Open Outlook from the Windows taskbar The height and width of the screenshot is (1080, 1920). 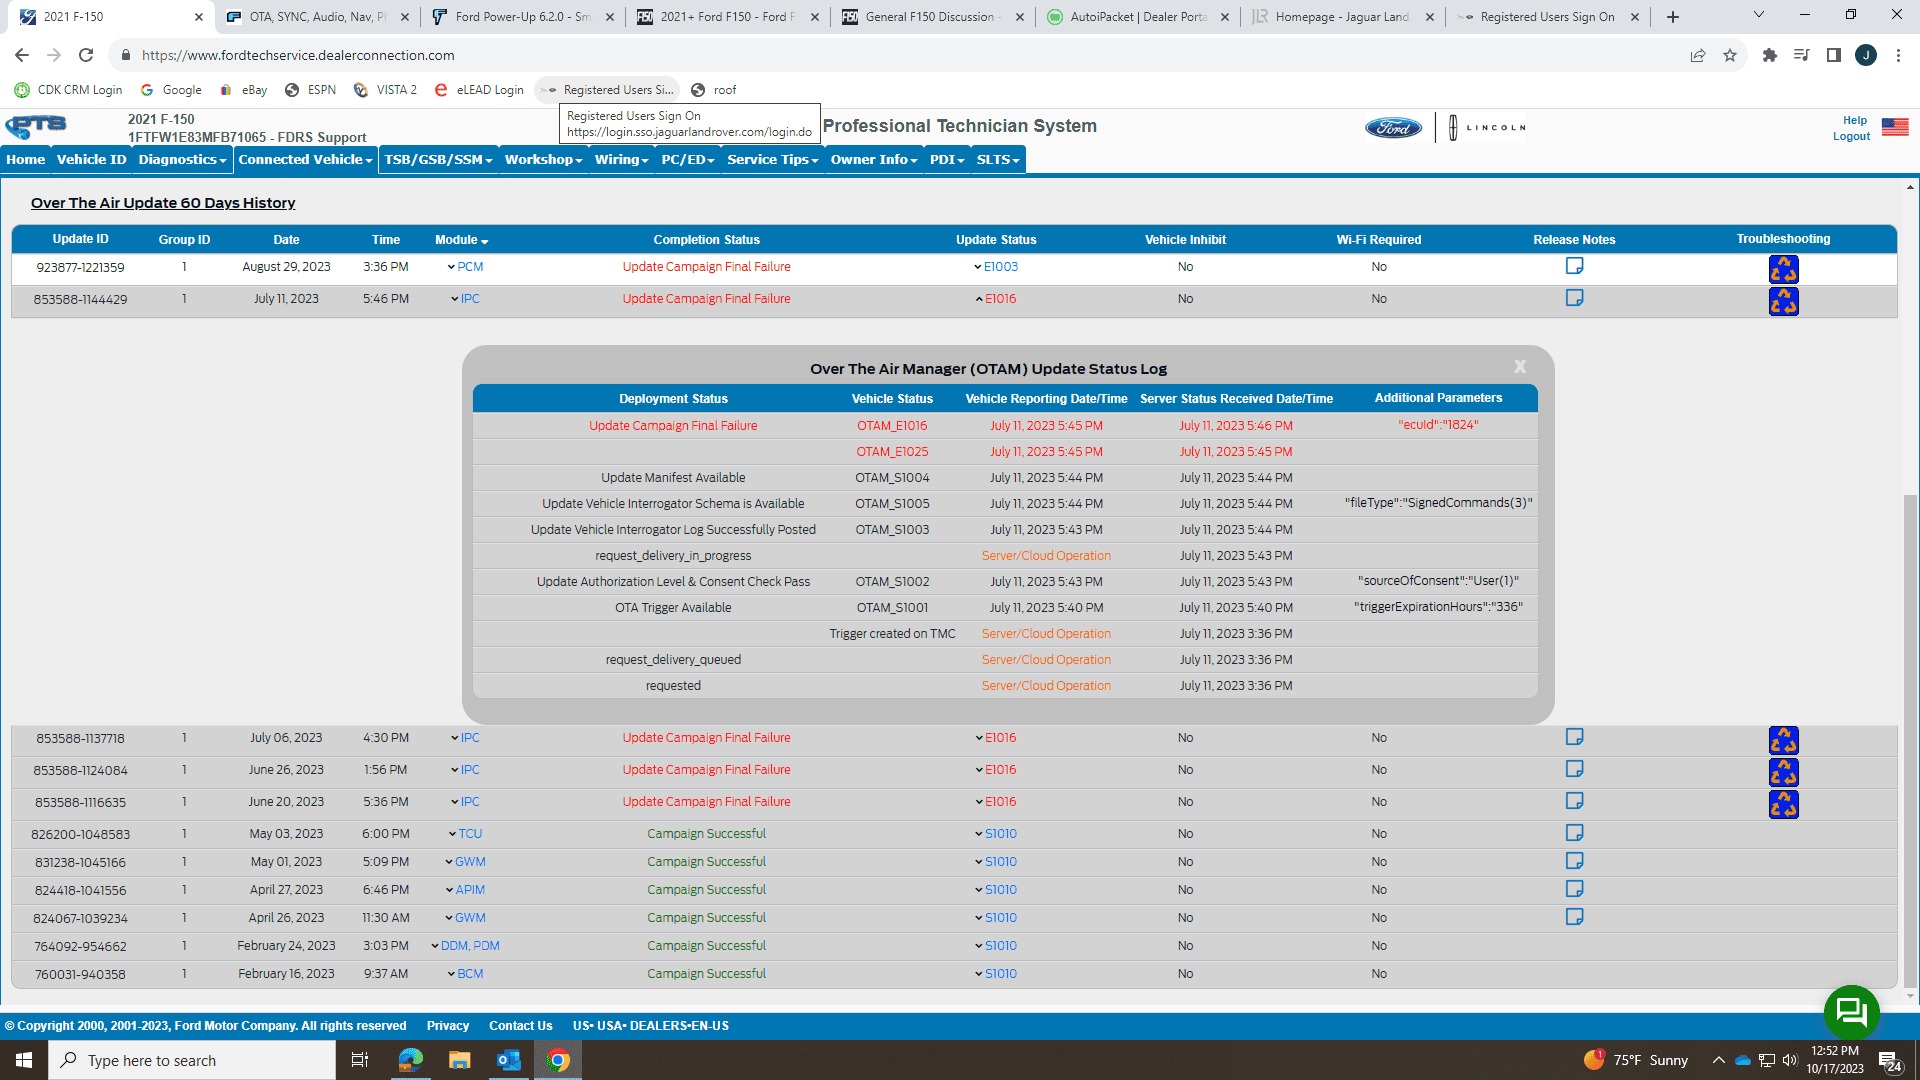(508, 1060)
